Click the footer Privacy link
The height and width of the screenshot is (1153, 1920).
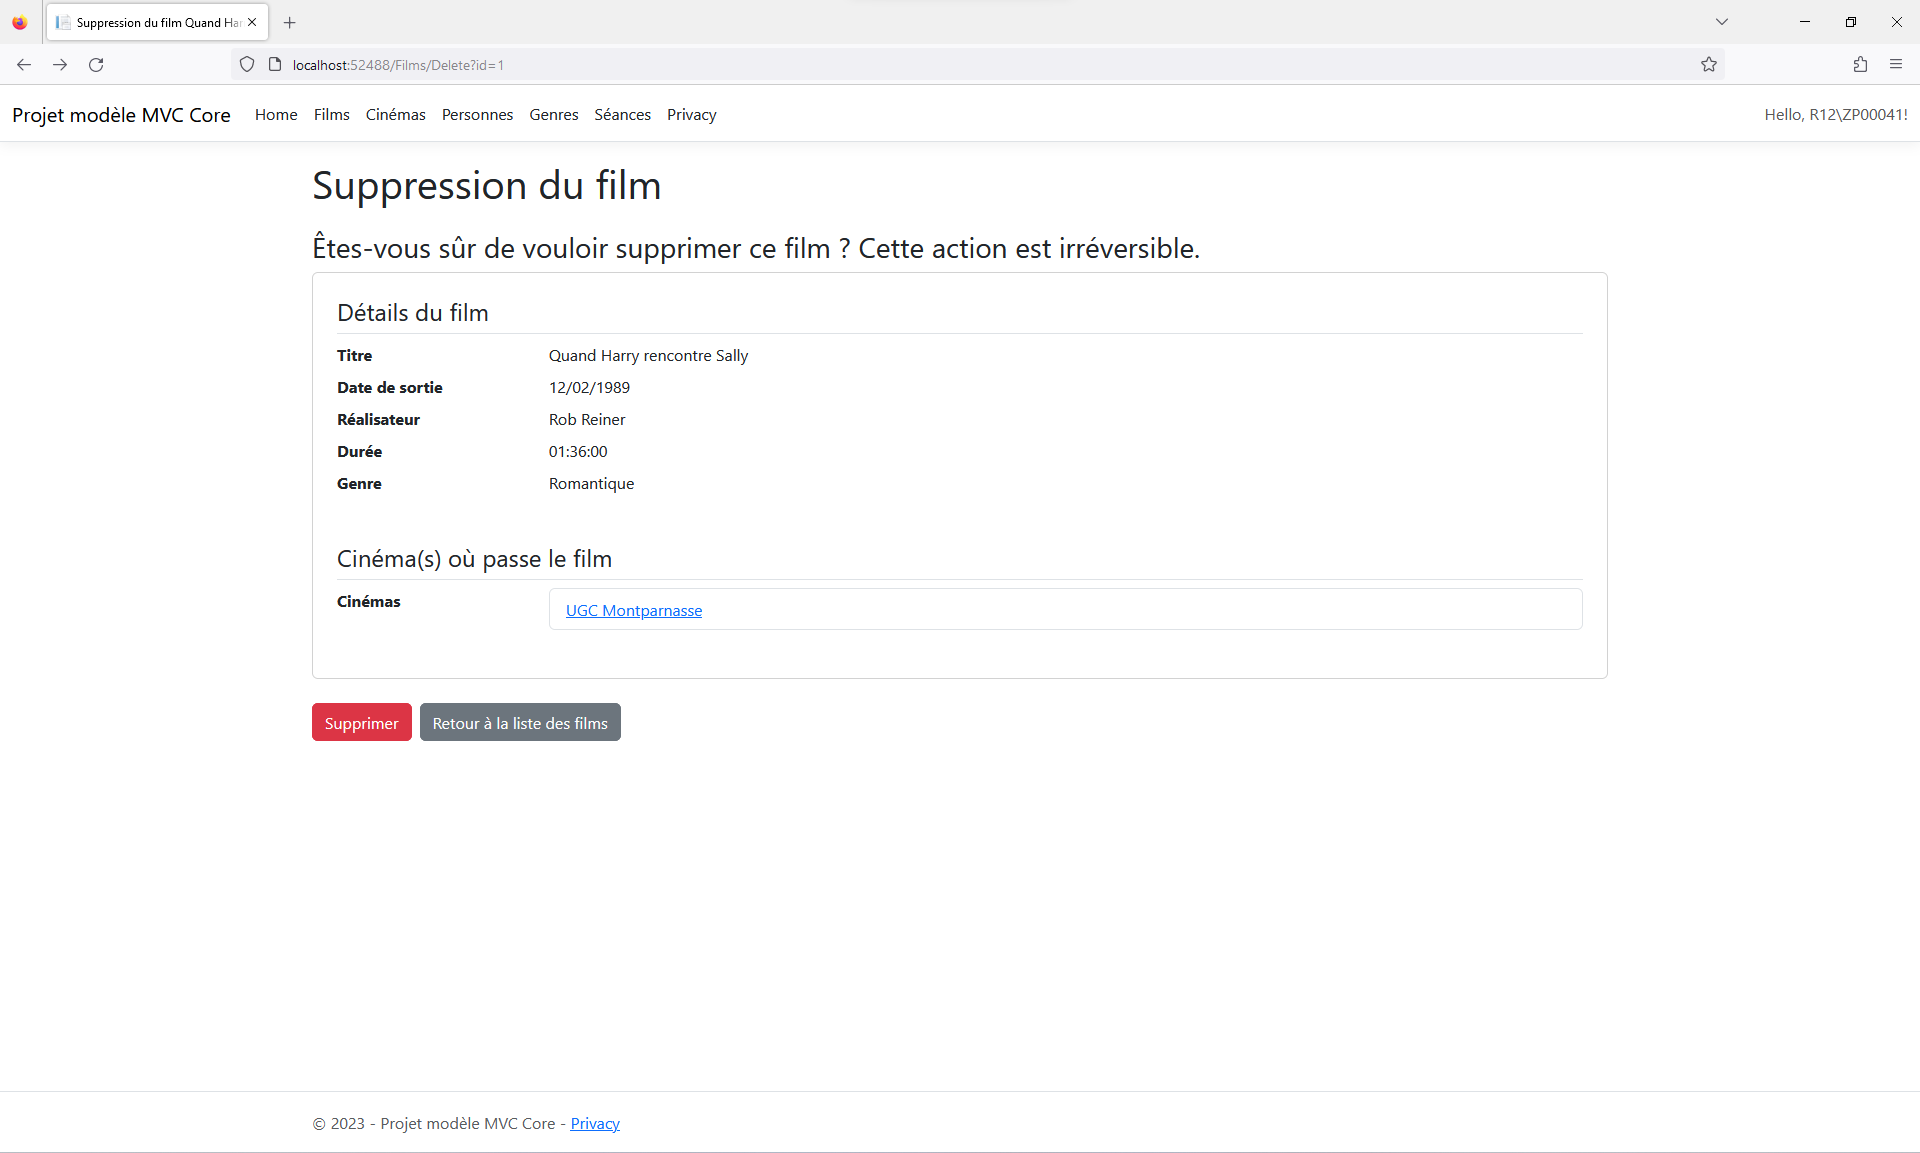(x=595, y=1124)
